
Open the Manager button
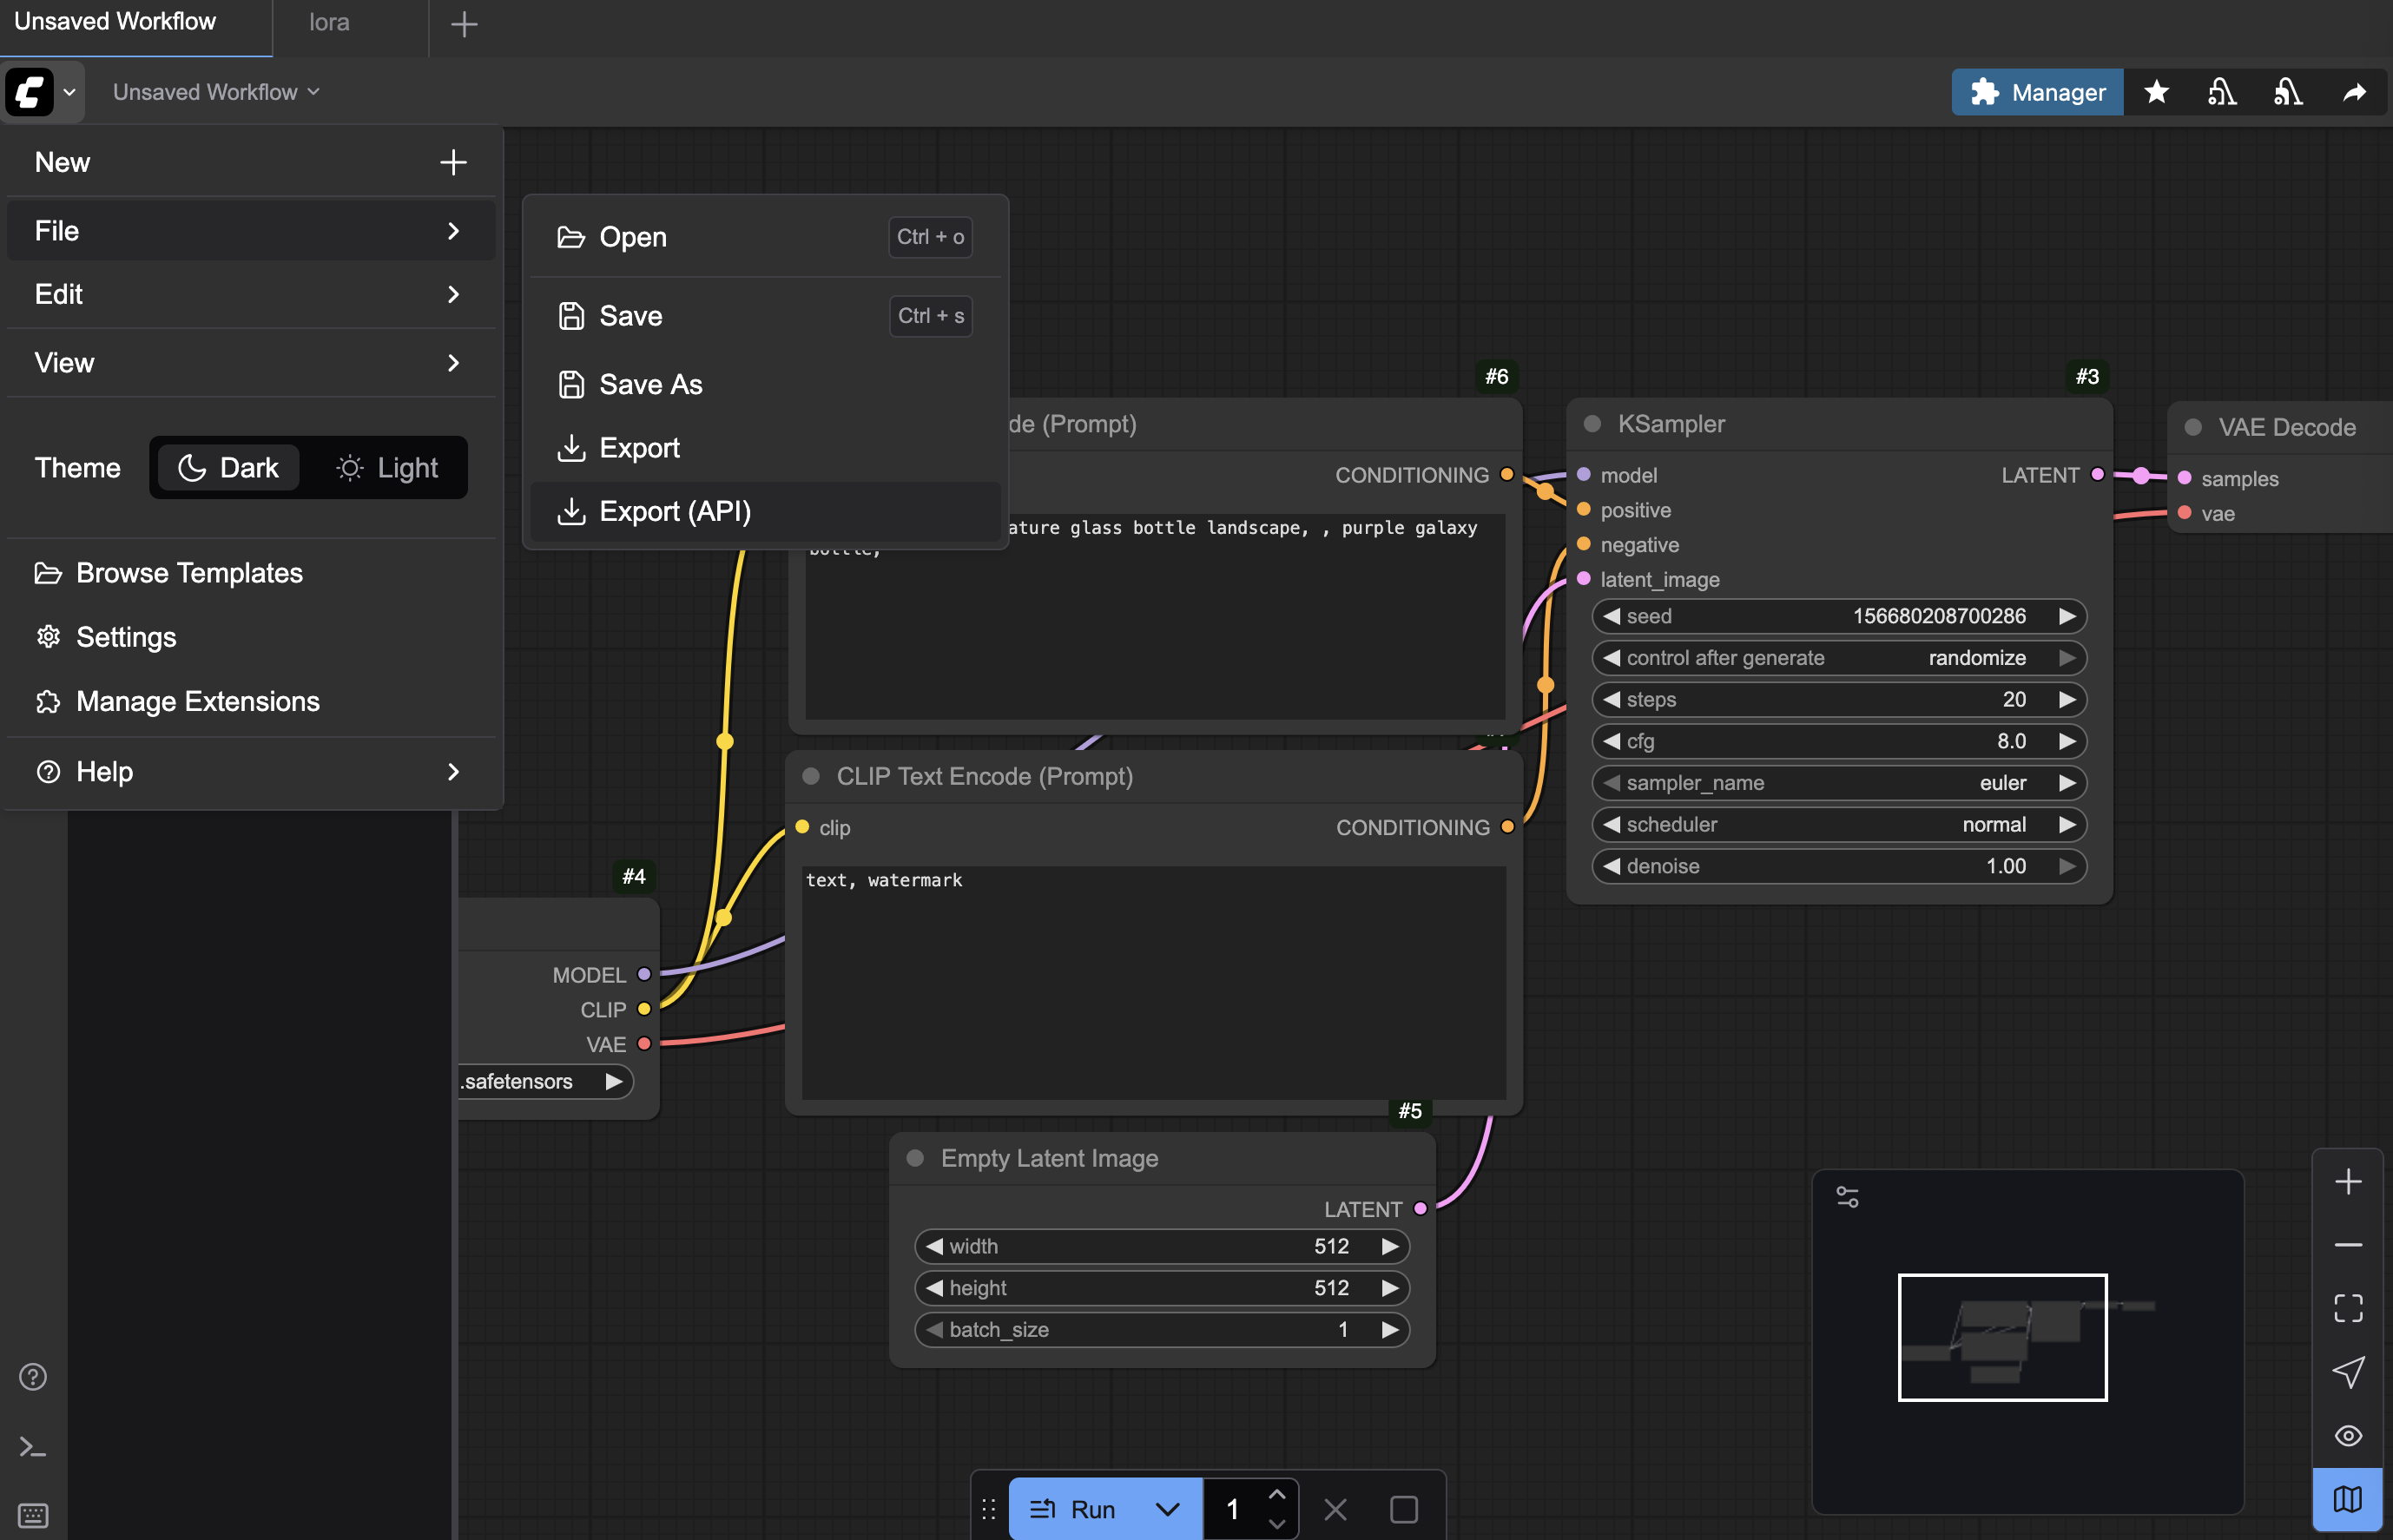click(x=2037, y=92)
